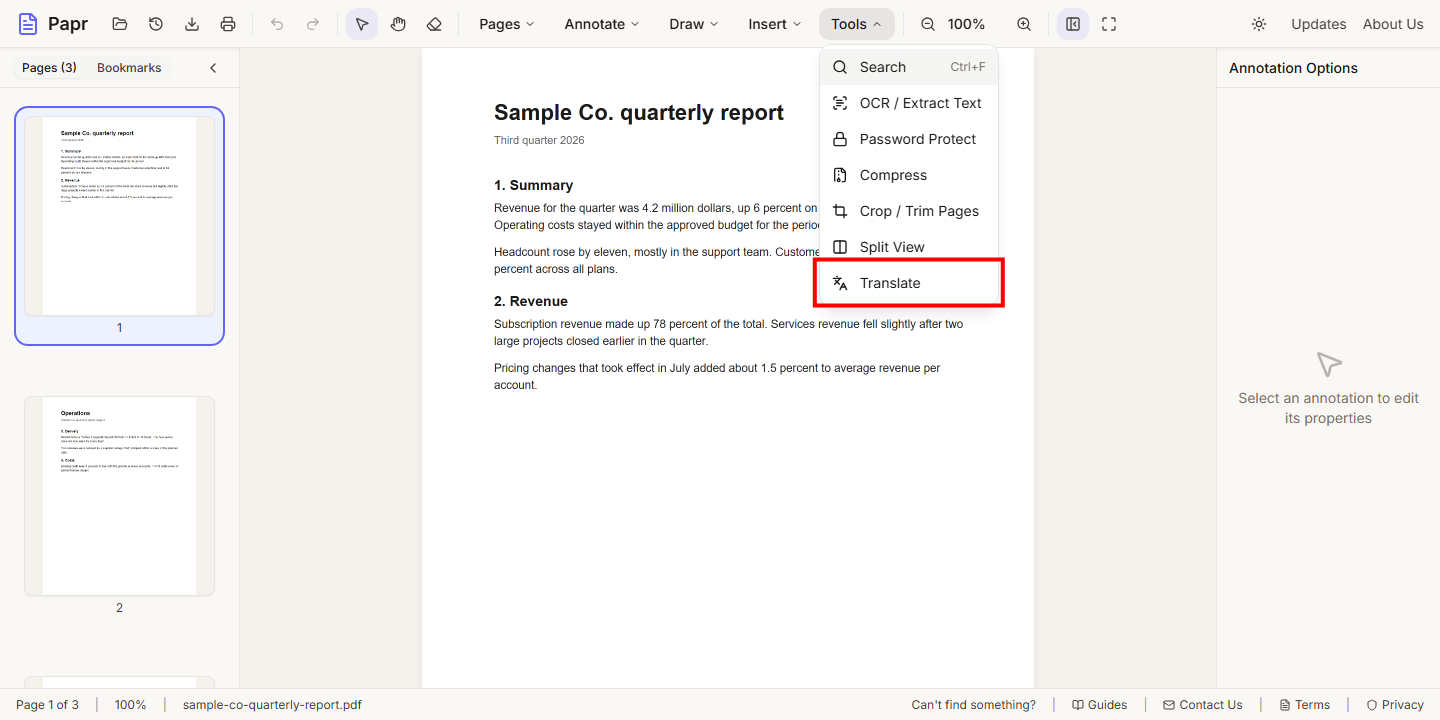Switch to the Bookmarks tab

[x=129, y=68]
